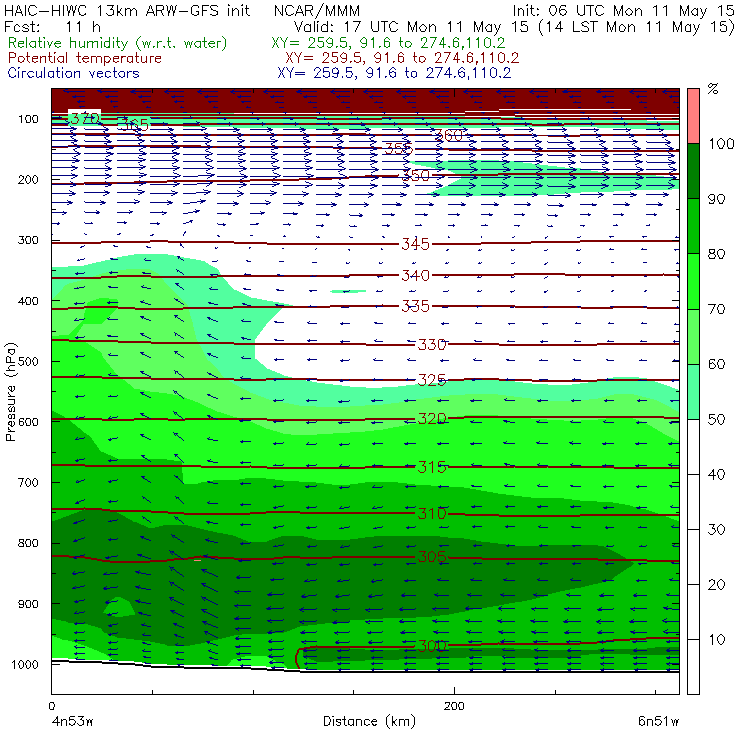Click the 300 contour label near the surface
The image size is (740, 740).
(432, 646)
